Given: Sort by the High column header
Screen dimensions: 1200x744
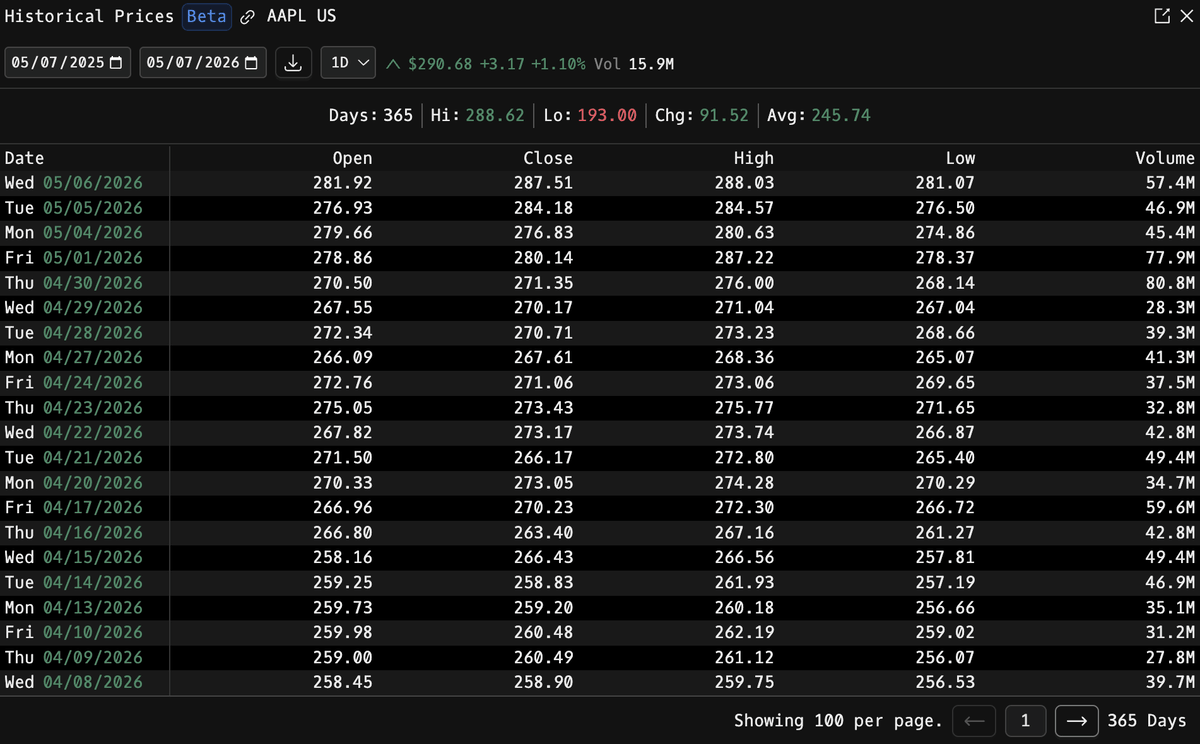Looking at the screenshot, I should point(754,158).
